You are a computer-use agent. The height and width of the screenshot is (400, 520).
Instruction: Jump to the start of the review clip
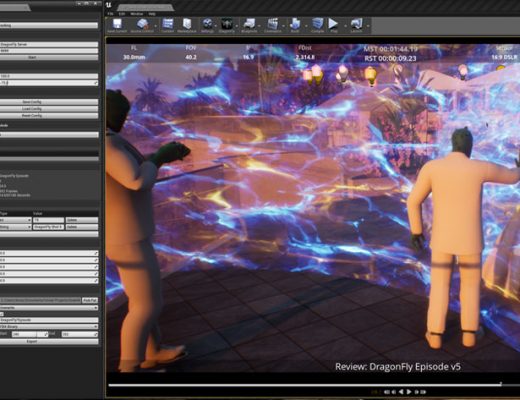coord(387,392)
